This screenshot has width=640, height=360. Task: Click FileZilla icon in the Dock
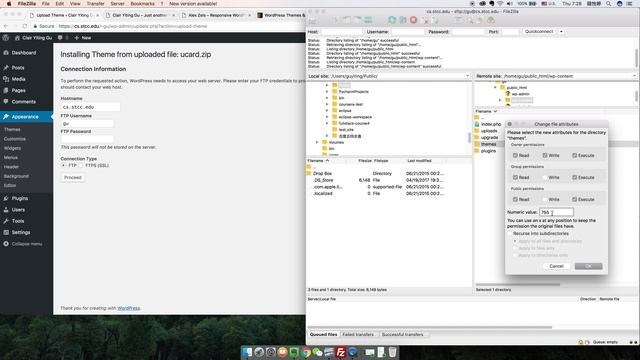tap(341, 352)
